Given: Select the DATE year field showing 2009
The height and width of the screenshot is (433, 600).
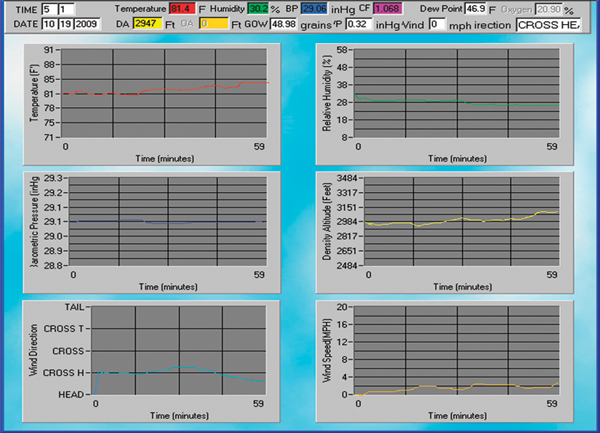Looking at the screenshot, I should [x=87, y=24].
